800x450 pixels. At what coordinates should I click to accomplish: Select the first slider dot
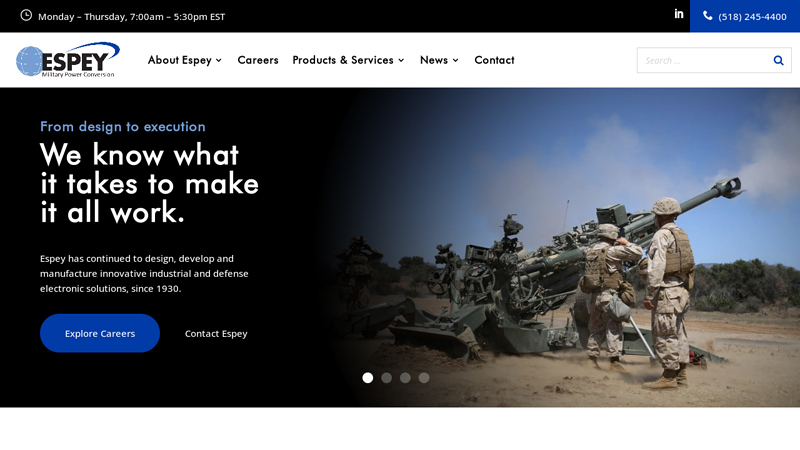[367, 378]
